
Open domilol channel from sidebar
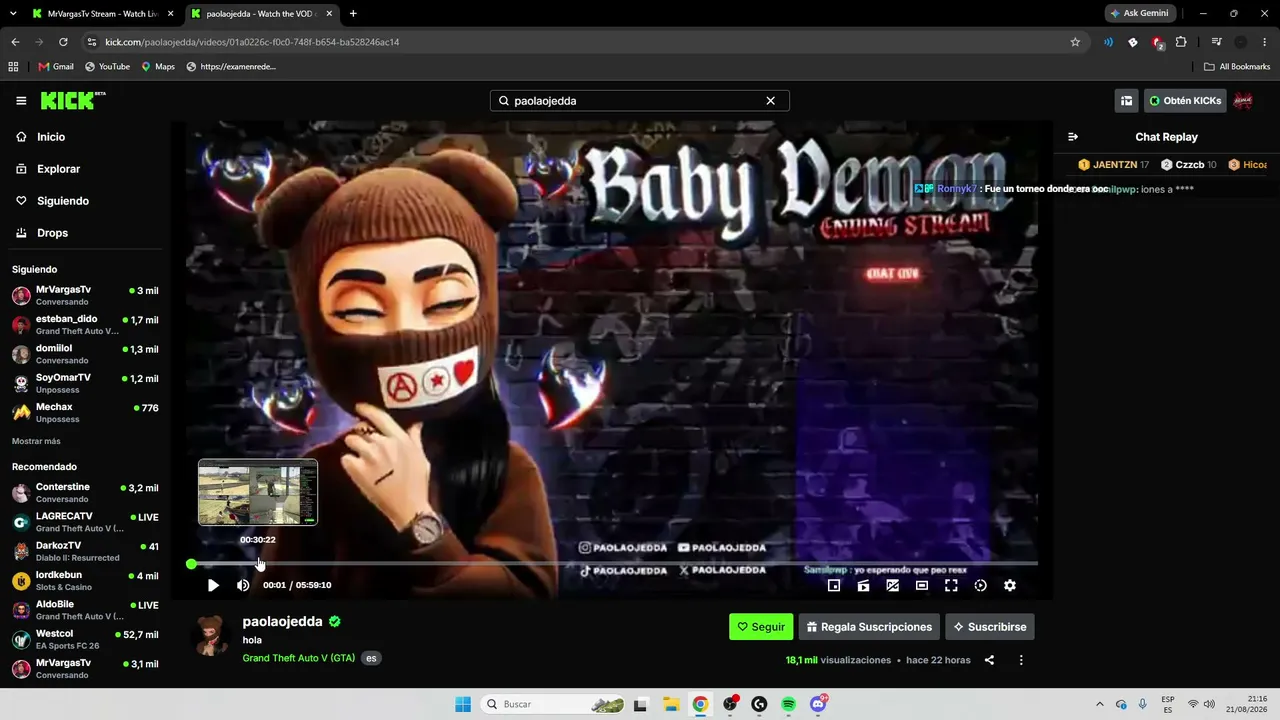pos(85,354)
